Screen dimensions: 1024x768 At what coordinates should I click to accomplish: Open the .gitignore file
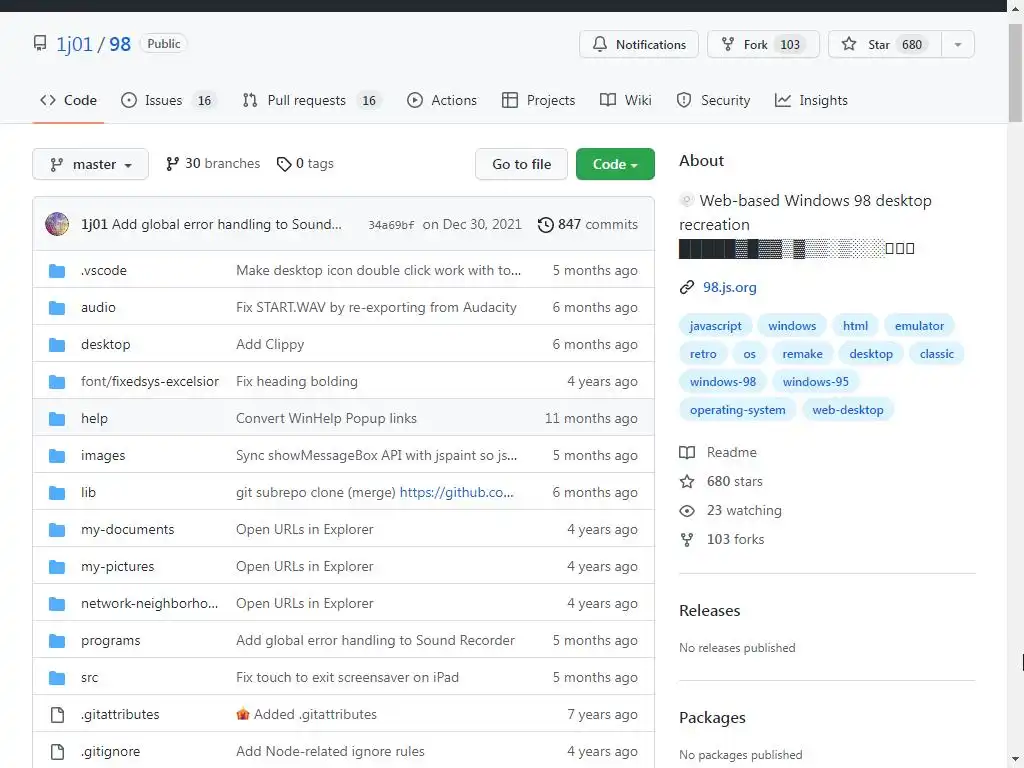pos(110,752)
